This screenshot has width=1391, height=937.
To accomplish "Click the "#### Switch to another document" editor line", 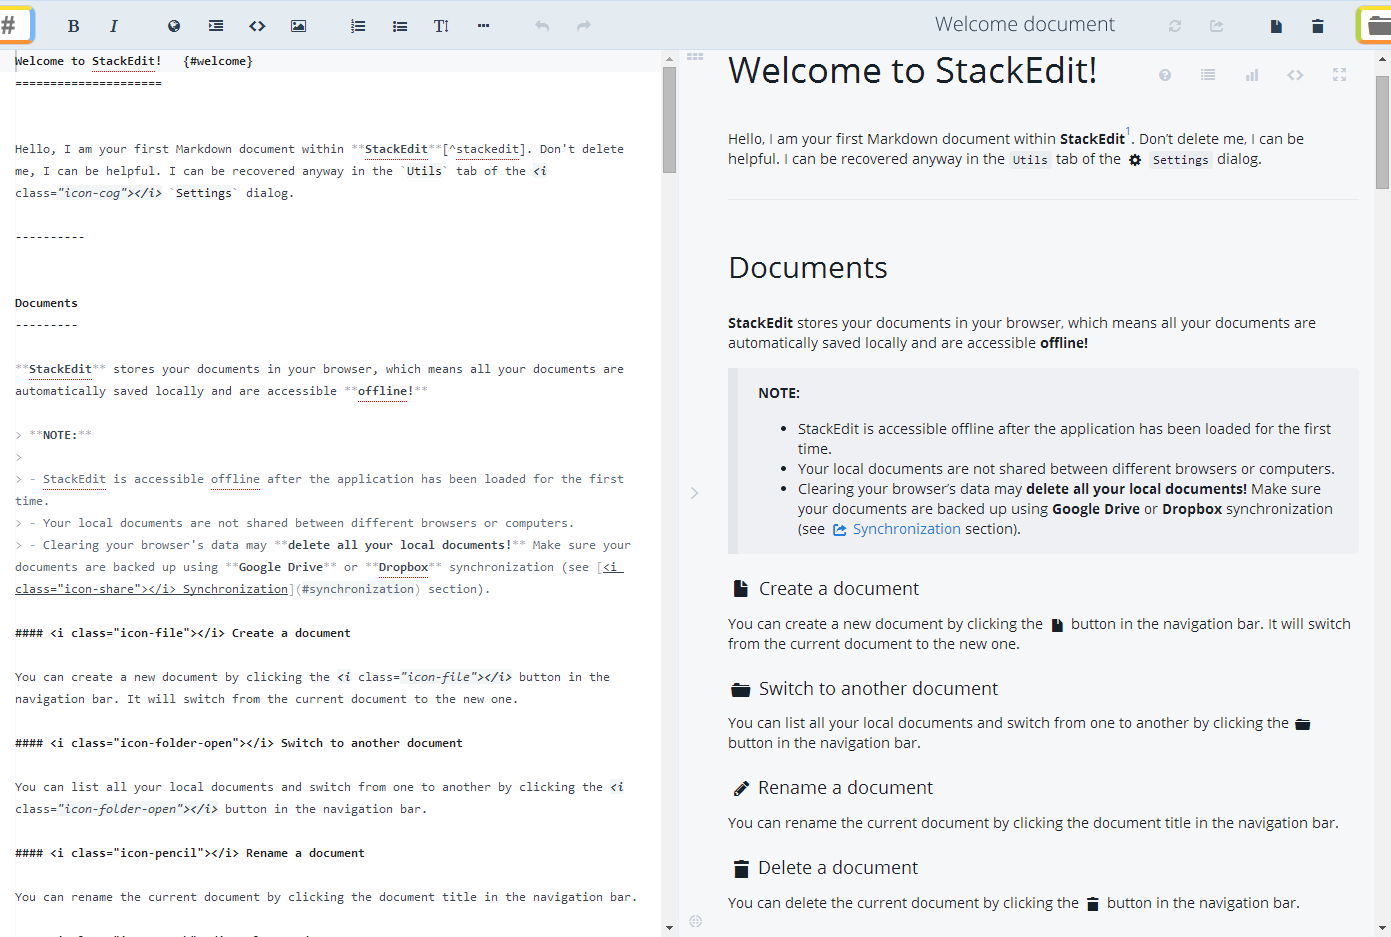I will (x=239, y=743).
